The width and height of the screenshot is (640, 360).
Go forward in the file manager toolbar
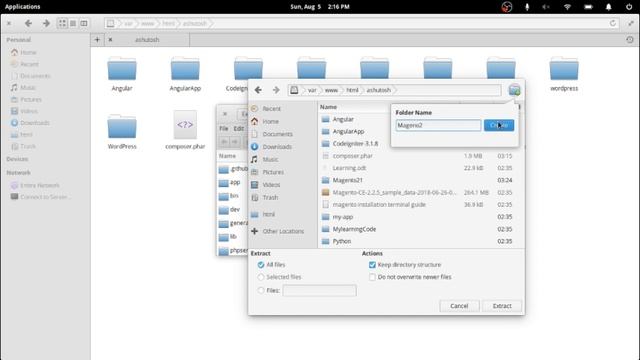point(46,23)
